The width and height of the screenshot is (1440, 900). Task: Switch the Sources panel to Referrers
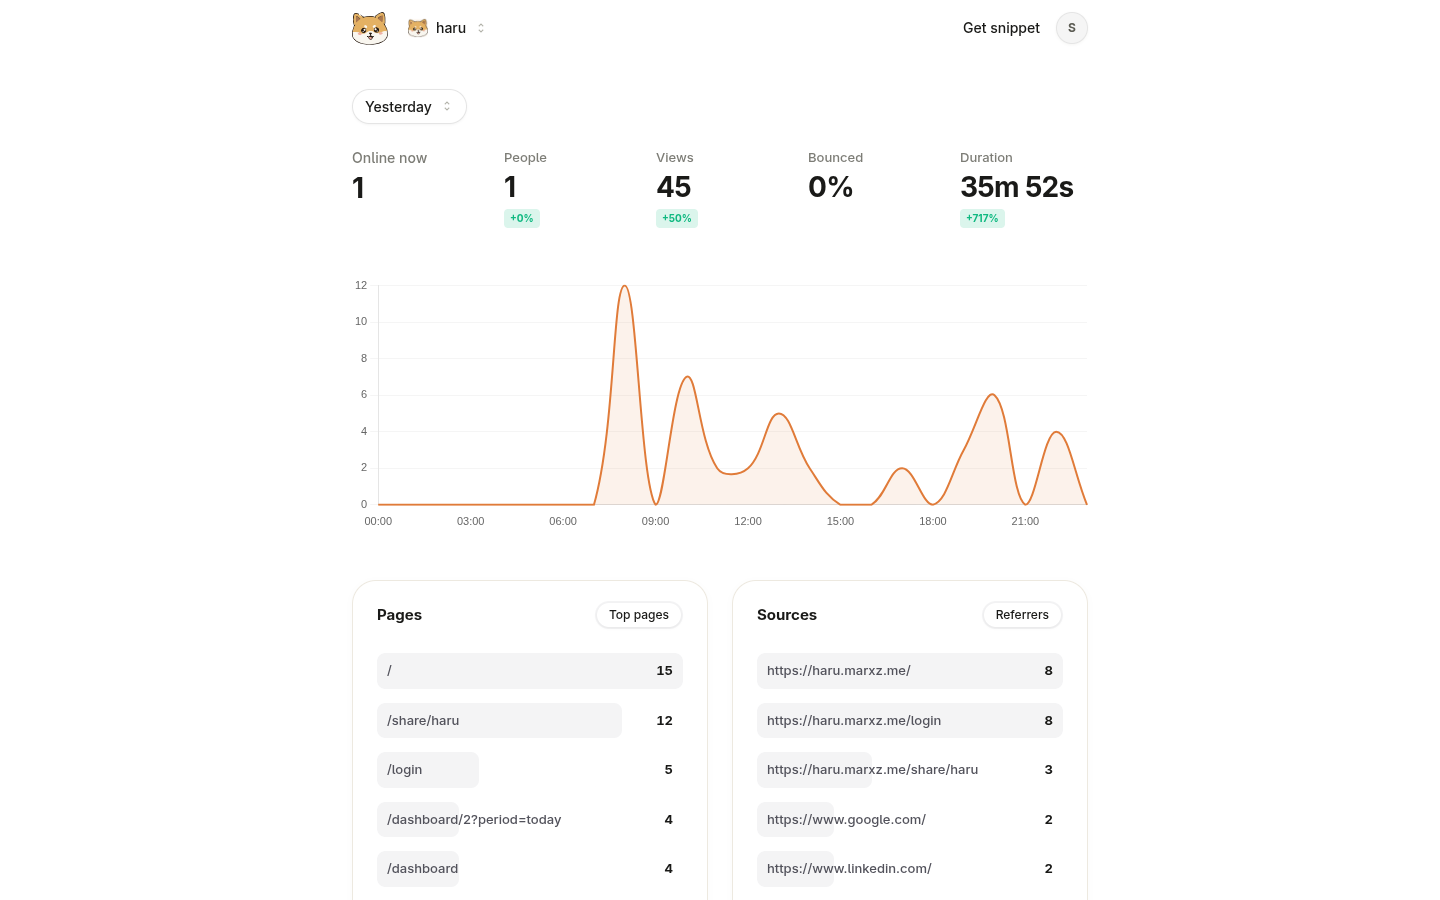(1022, 615)
